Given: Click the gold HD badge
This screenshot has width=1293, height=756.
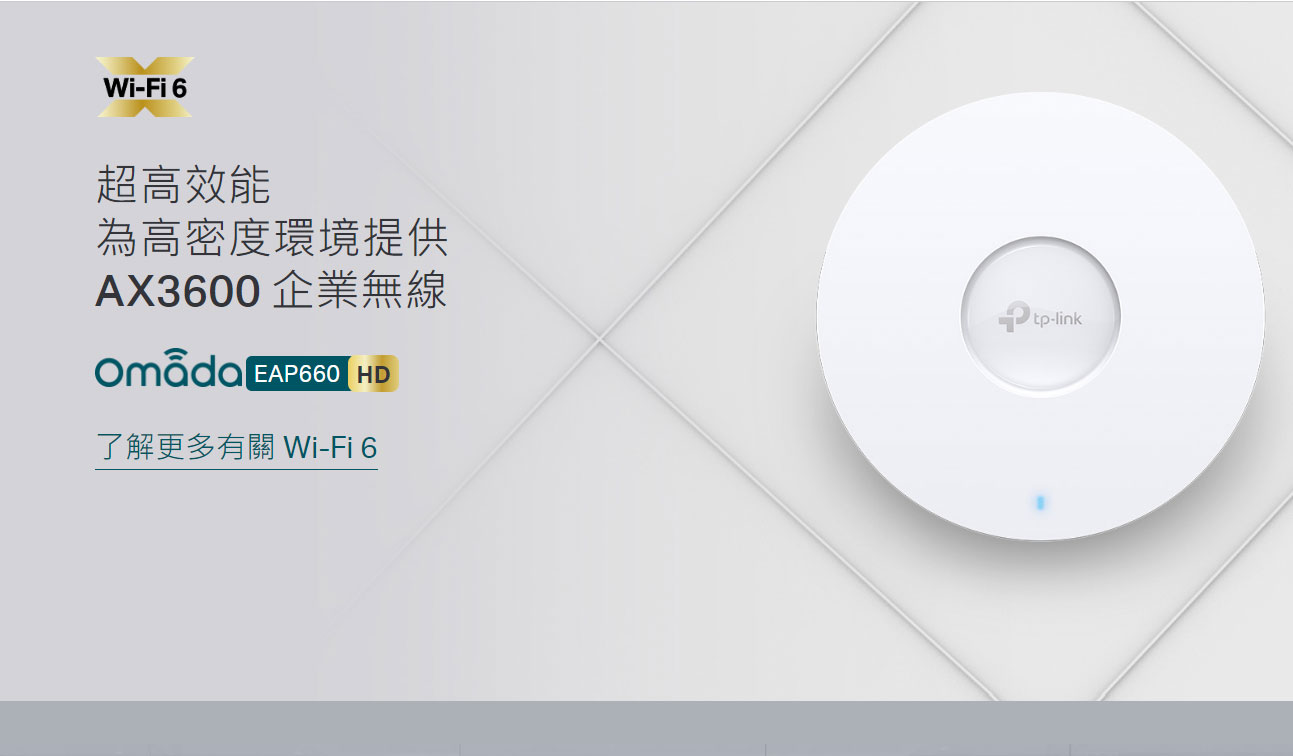Looking at the screenshot, I should [x=373, y=375].
